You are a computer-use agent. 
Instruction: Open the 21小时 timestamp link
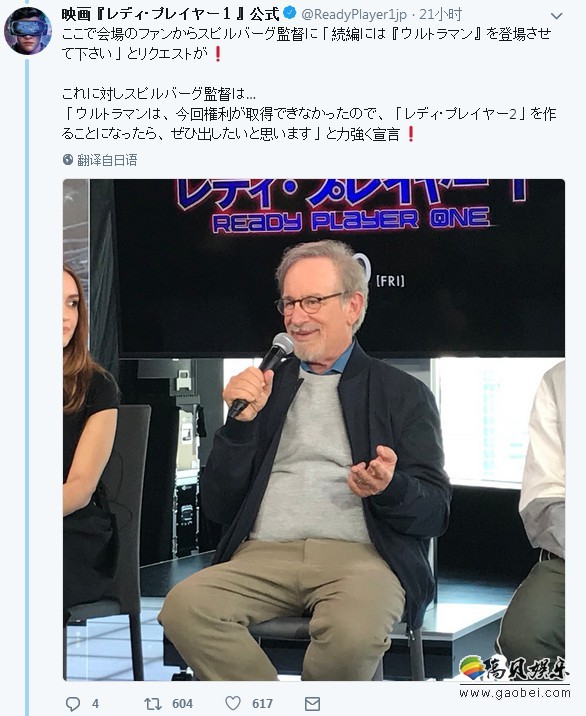point(440,15)
